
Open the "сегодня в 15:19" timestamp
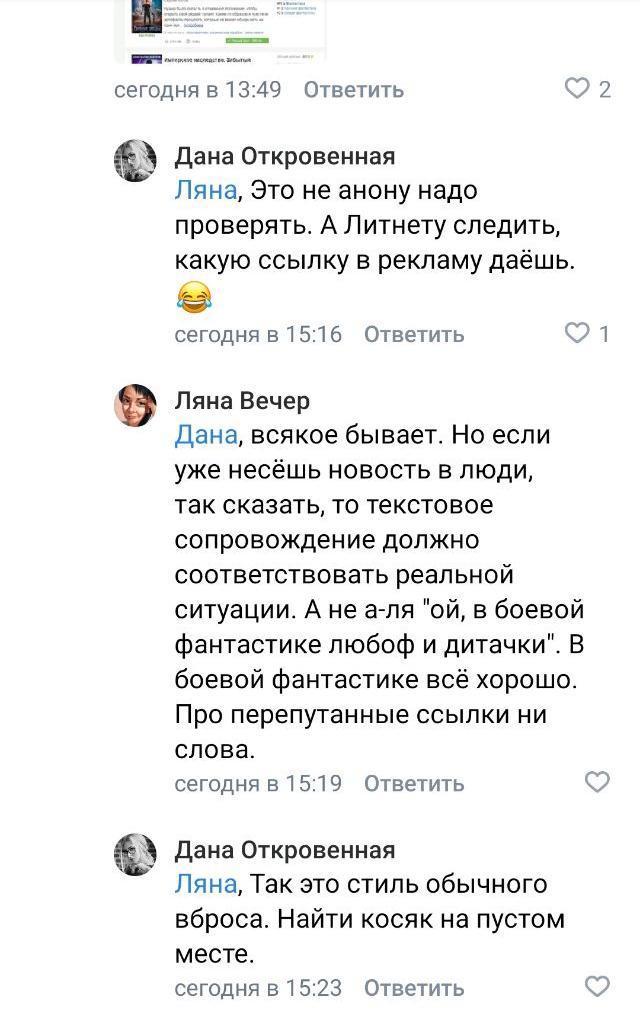[258, 784]
